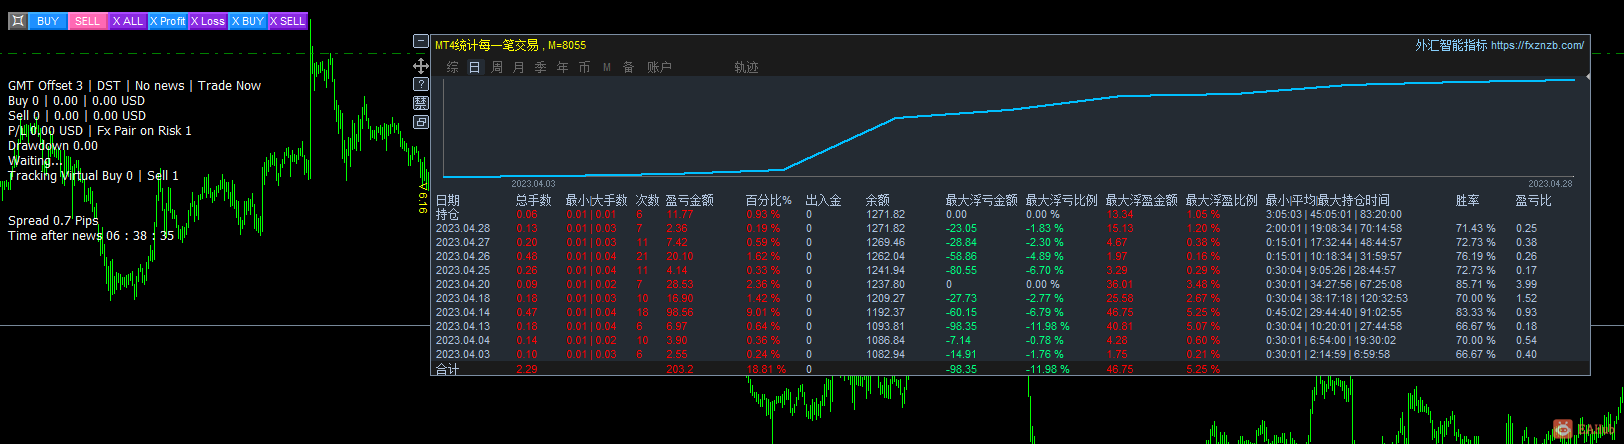Click the four-arrow move panel icon
The width and height of the screenshot is (1624, 444).
coord(421,65)
